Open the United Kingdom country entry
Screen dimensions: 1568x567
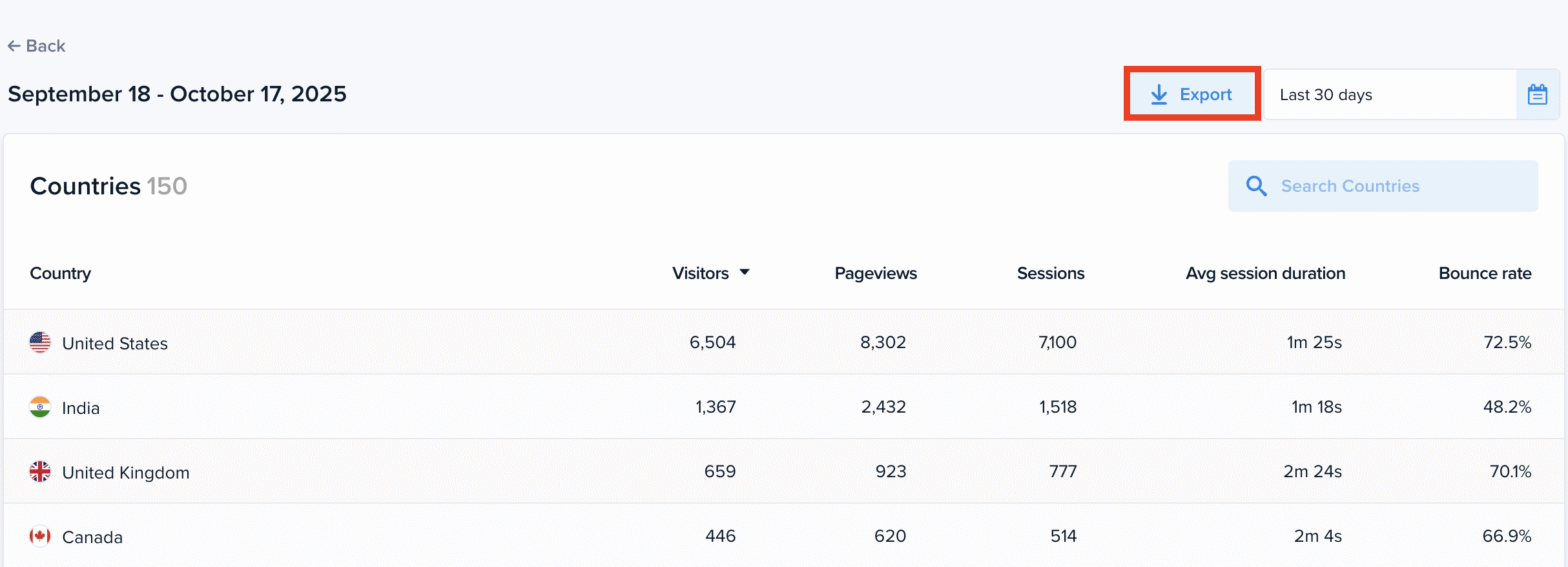[x=125, y=472]
